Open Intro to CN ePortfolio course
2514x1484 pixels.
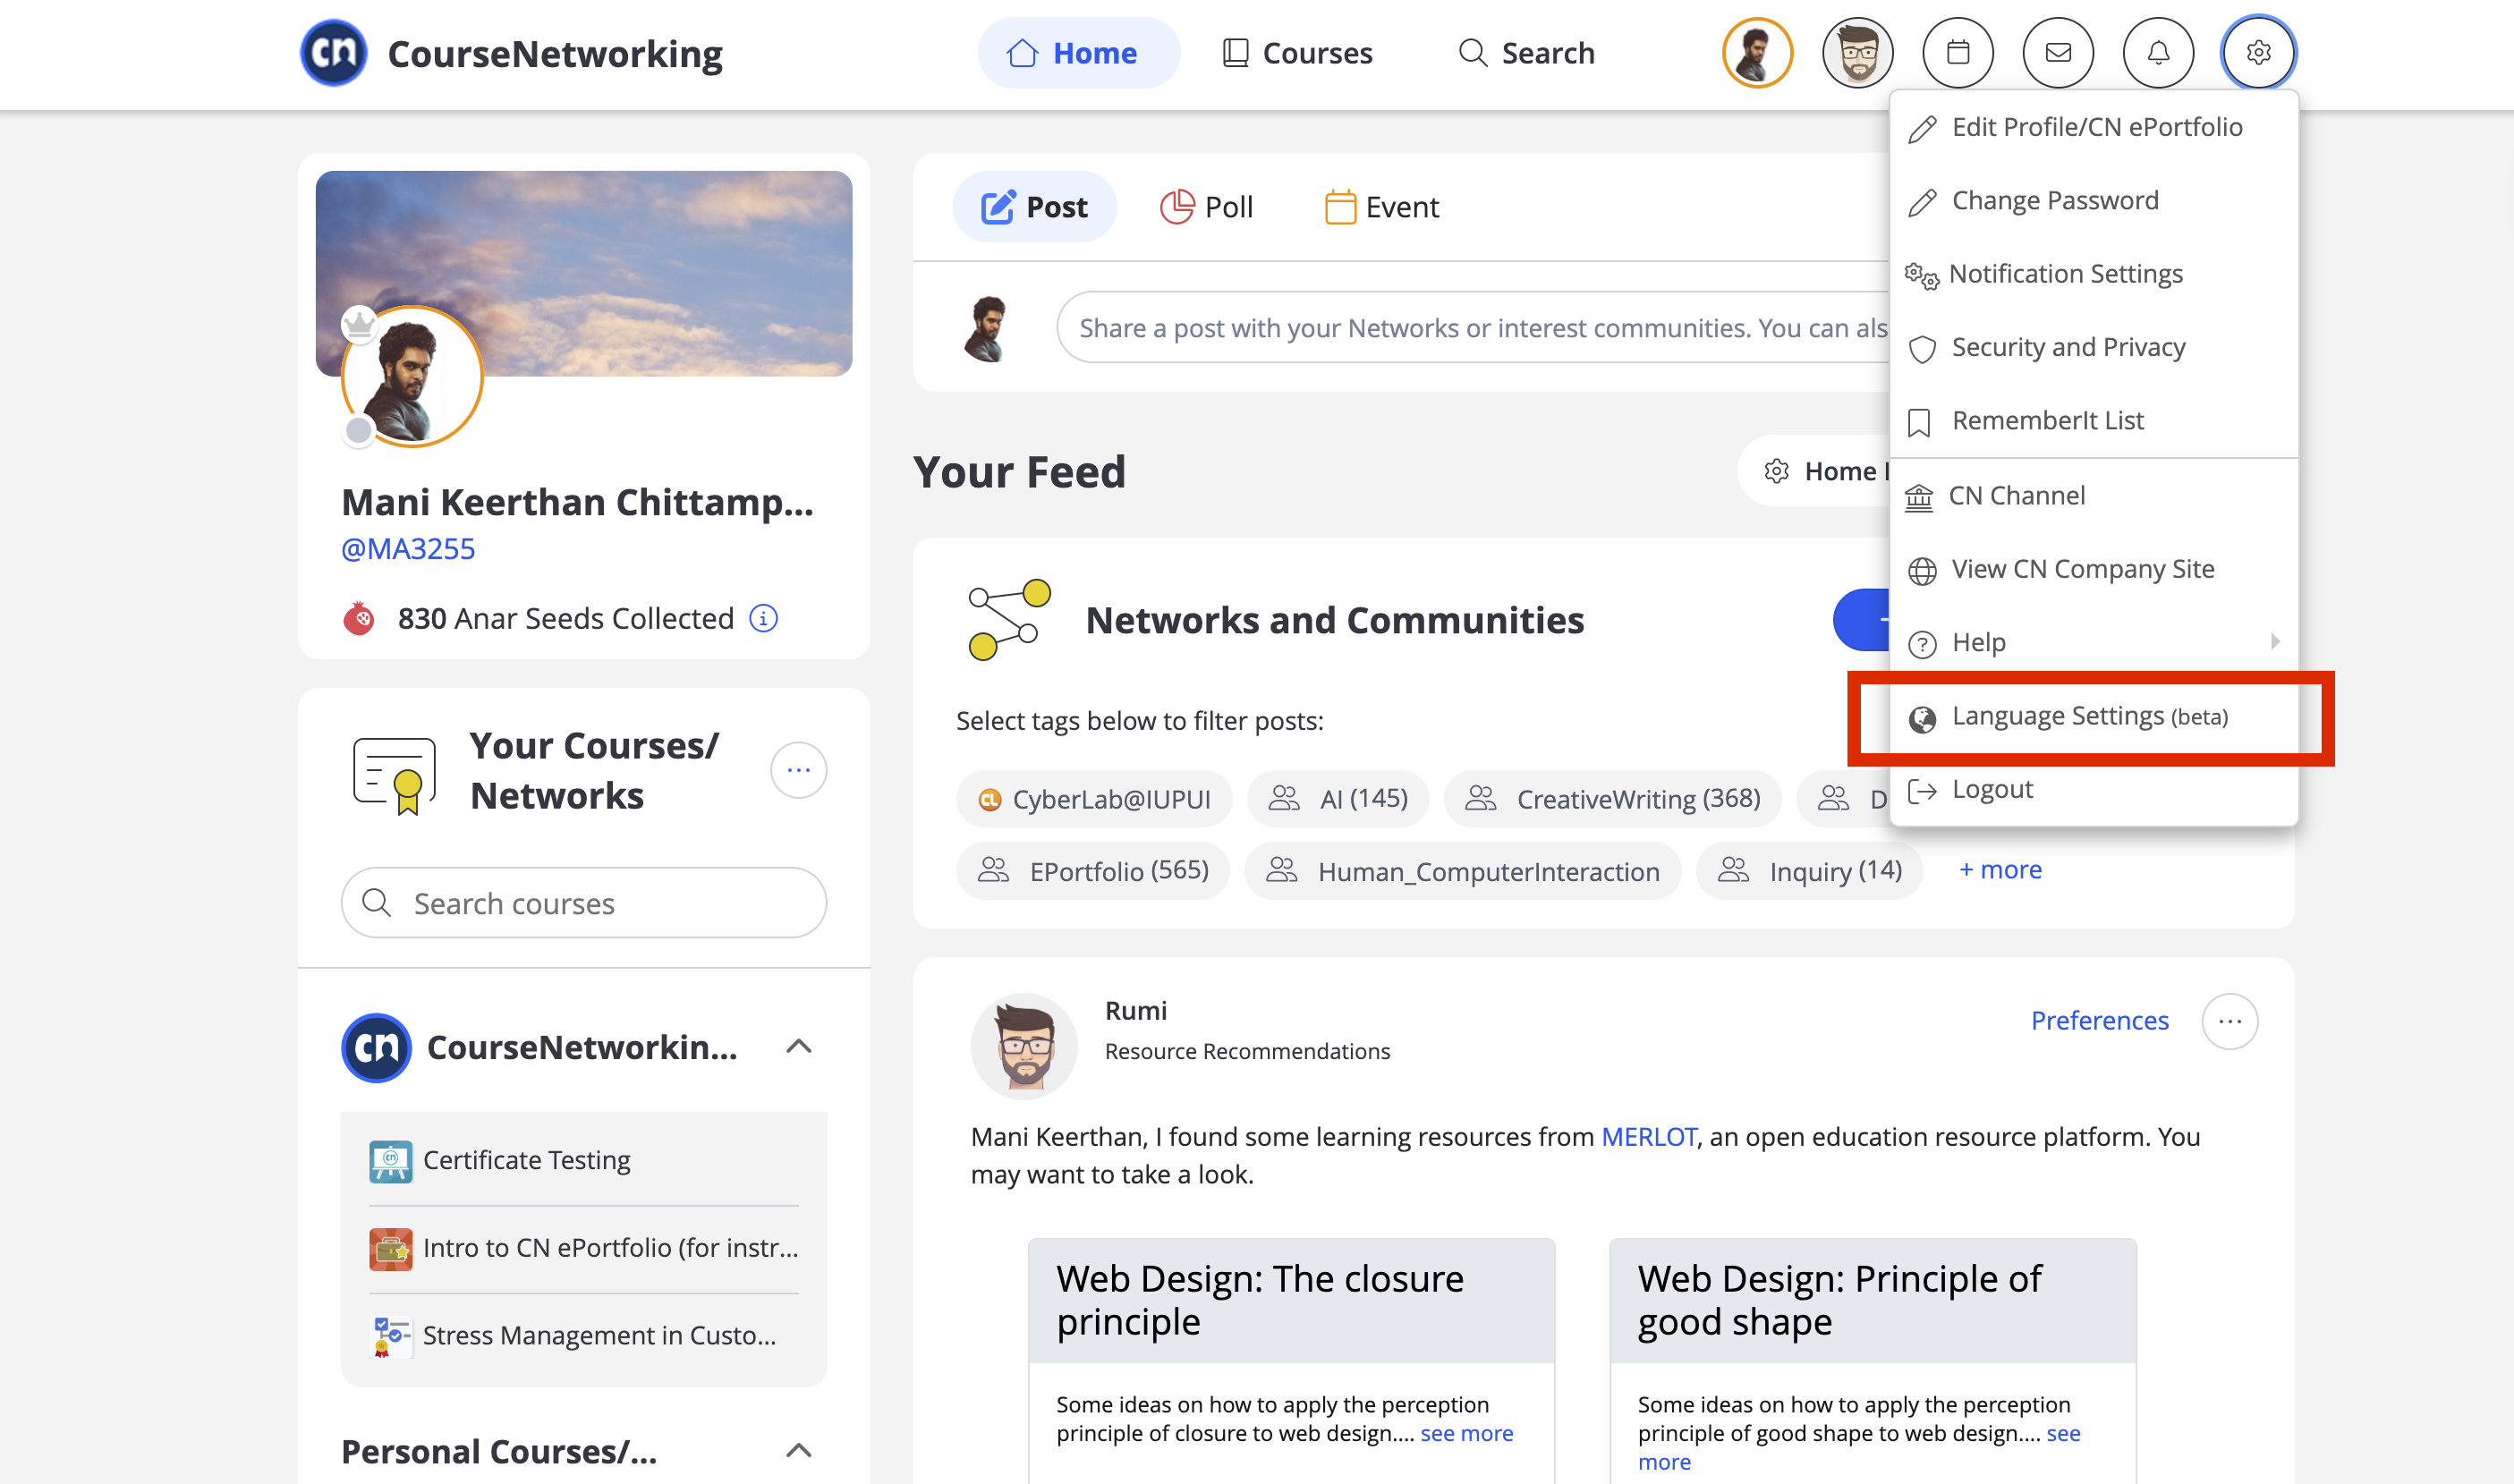611,1249
